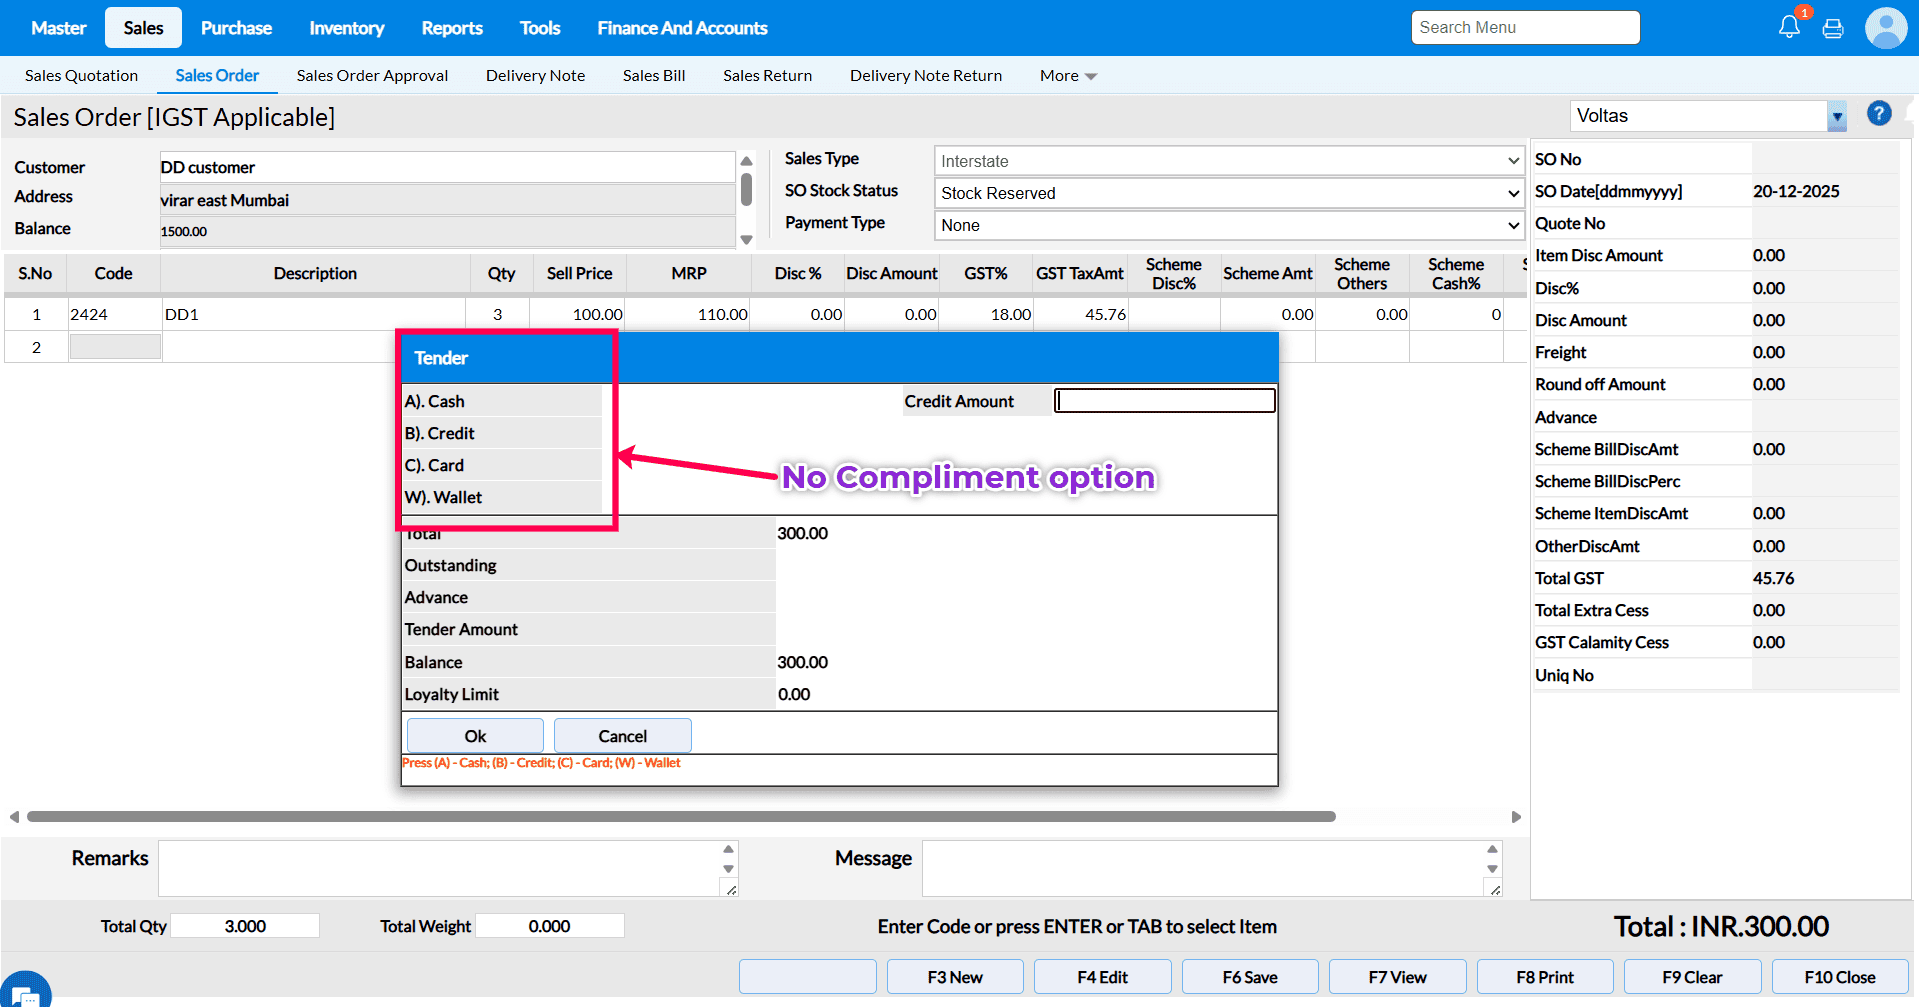Click right arrow of horizontal scrollbar
This screenshot has height=1007, width=1919.
click(x=1516, y=817)
